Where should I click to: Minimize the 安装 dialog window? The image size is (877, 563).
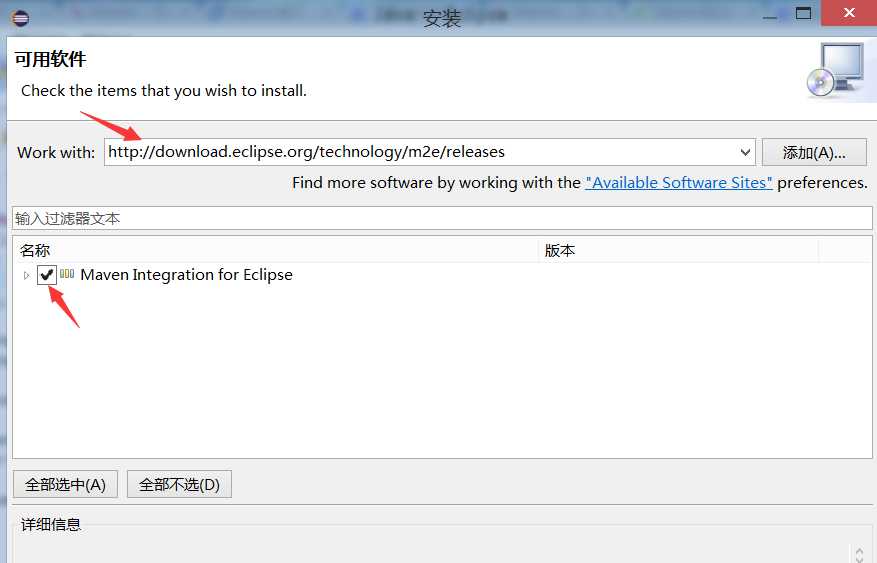770,15
